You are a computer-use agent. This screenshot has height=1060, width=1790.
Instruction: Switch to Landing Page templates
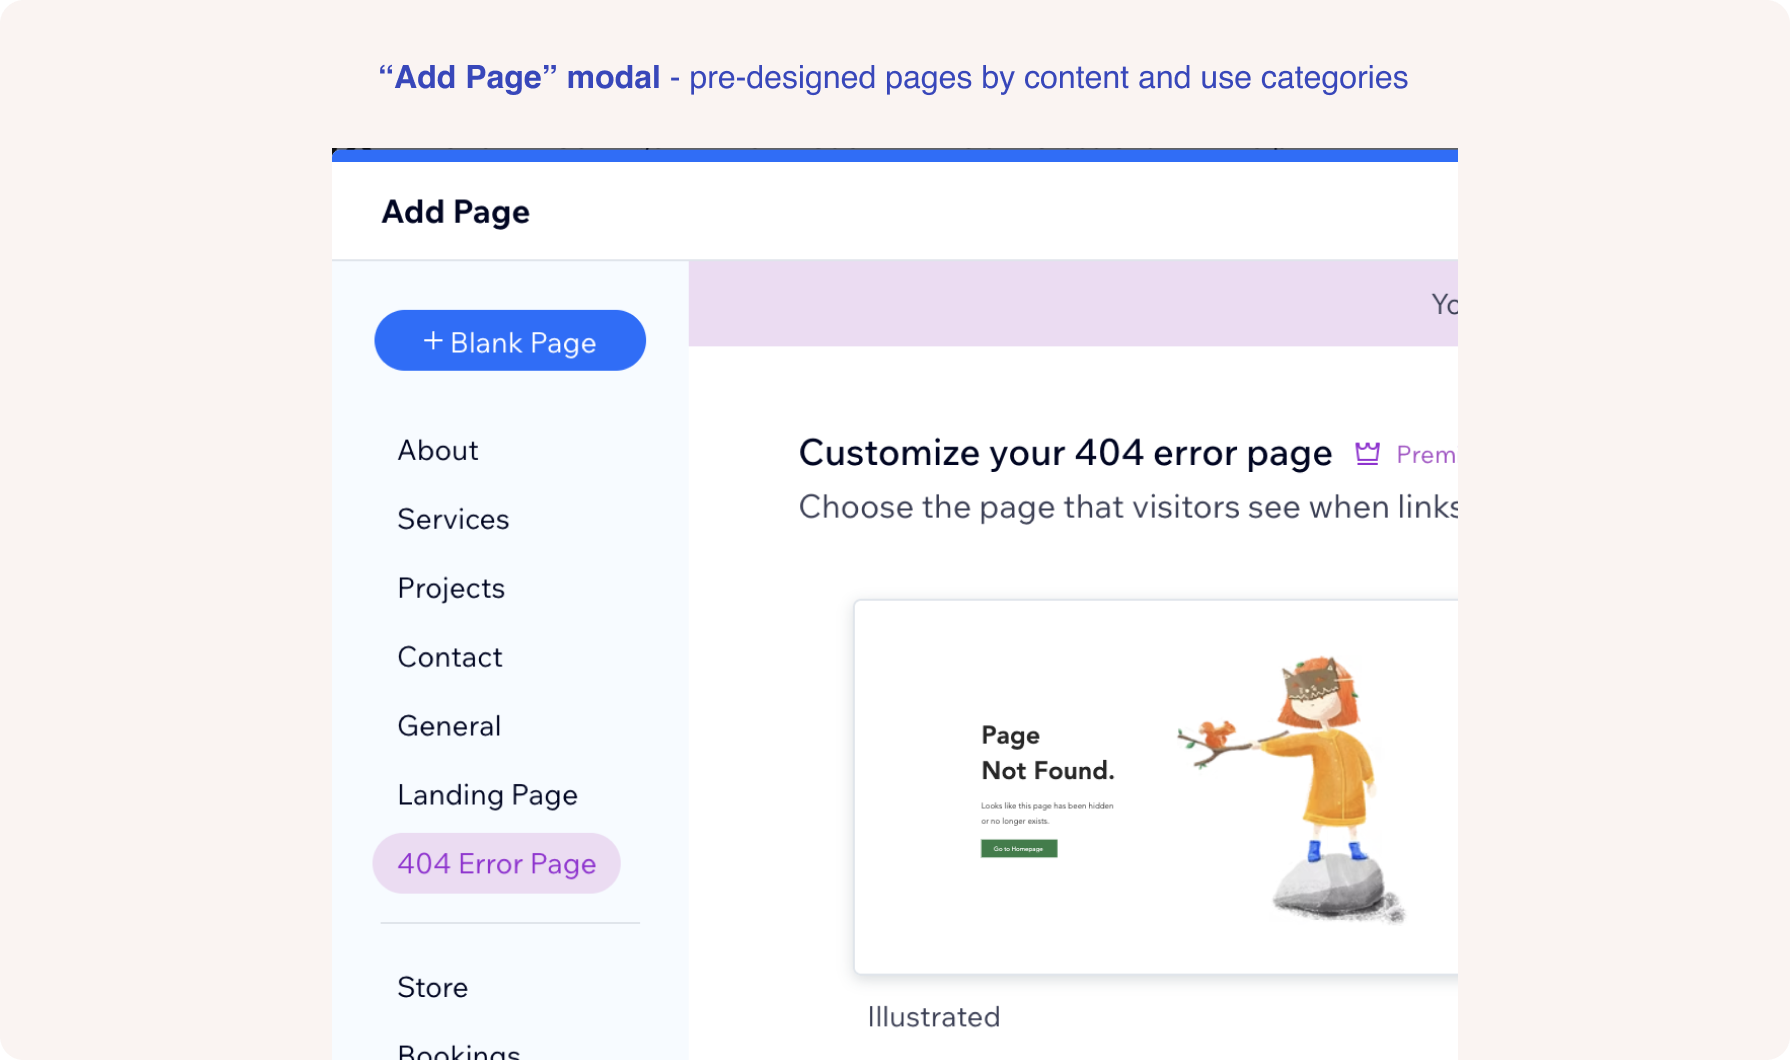click(487, 796)
